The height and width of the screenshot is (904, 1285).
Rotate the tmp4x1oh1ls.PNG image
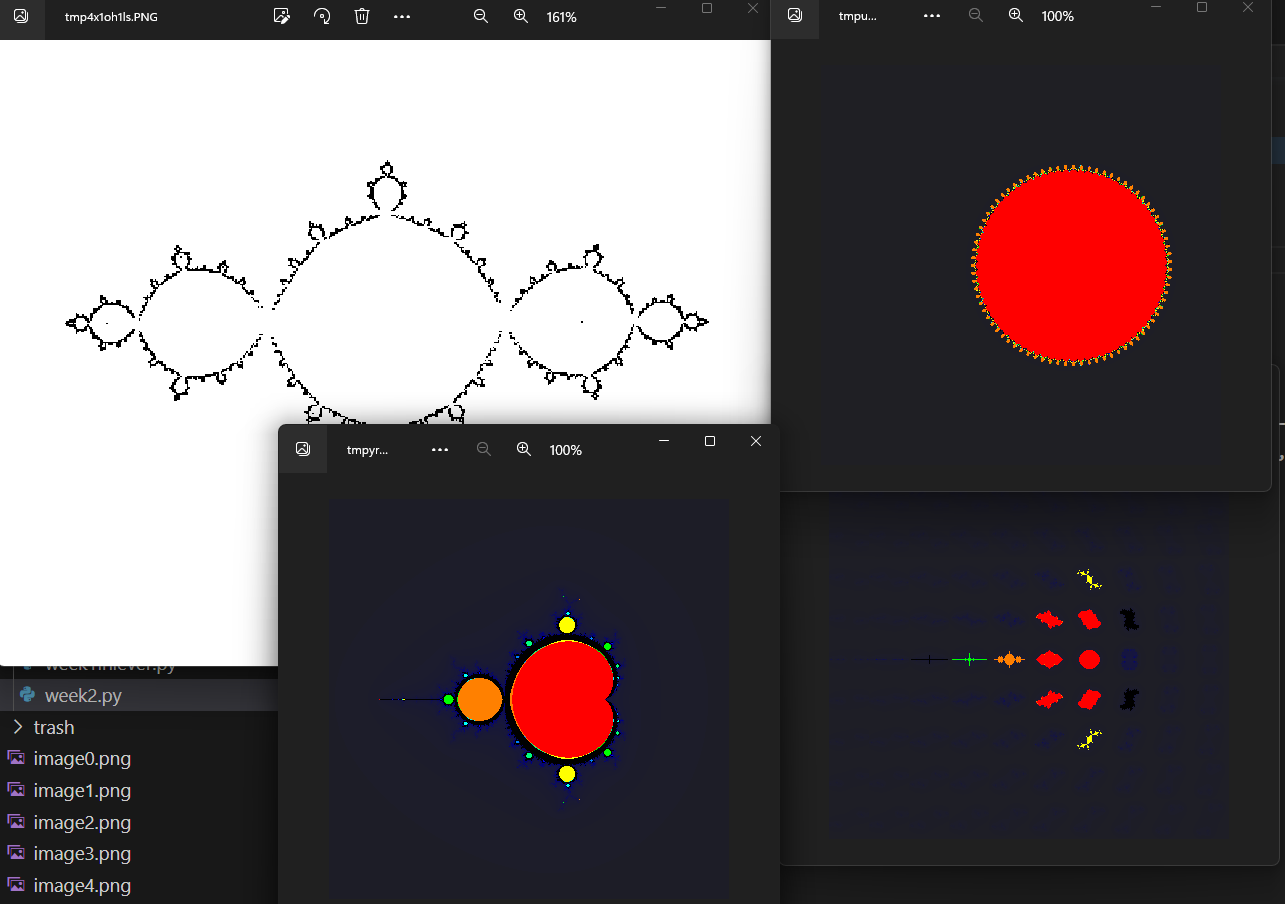[x=322, y=17]
